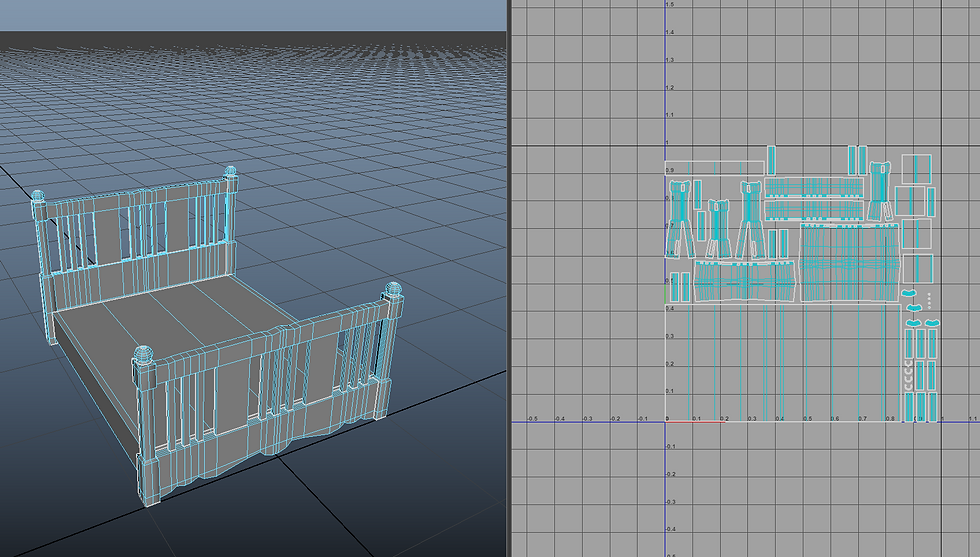Click the 1.3 label on the vertical axis
Image resolution: width=980 pixels, height=557 pixels.
[x=670, y=60]
